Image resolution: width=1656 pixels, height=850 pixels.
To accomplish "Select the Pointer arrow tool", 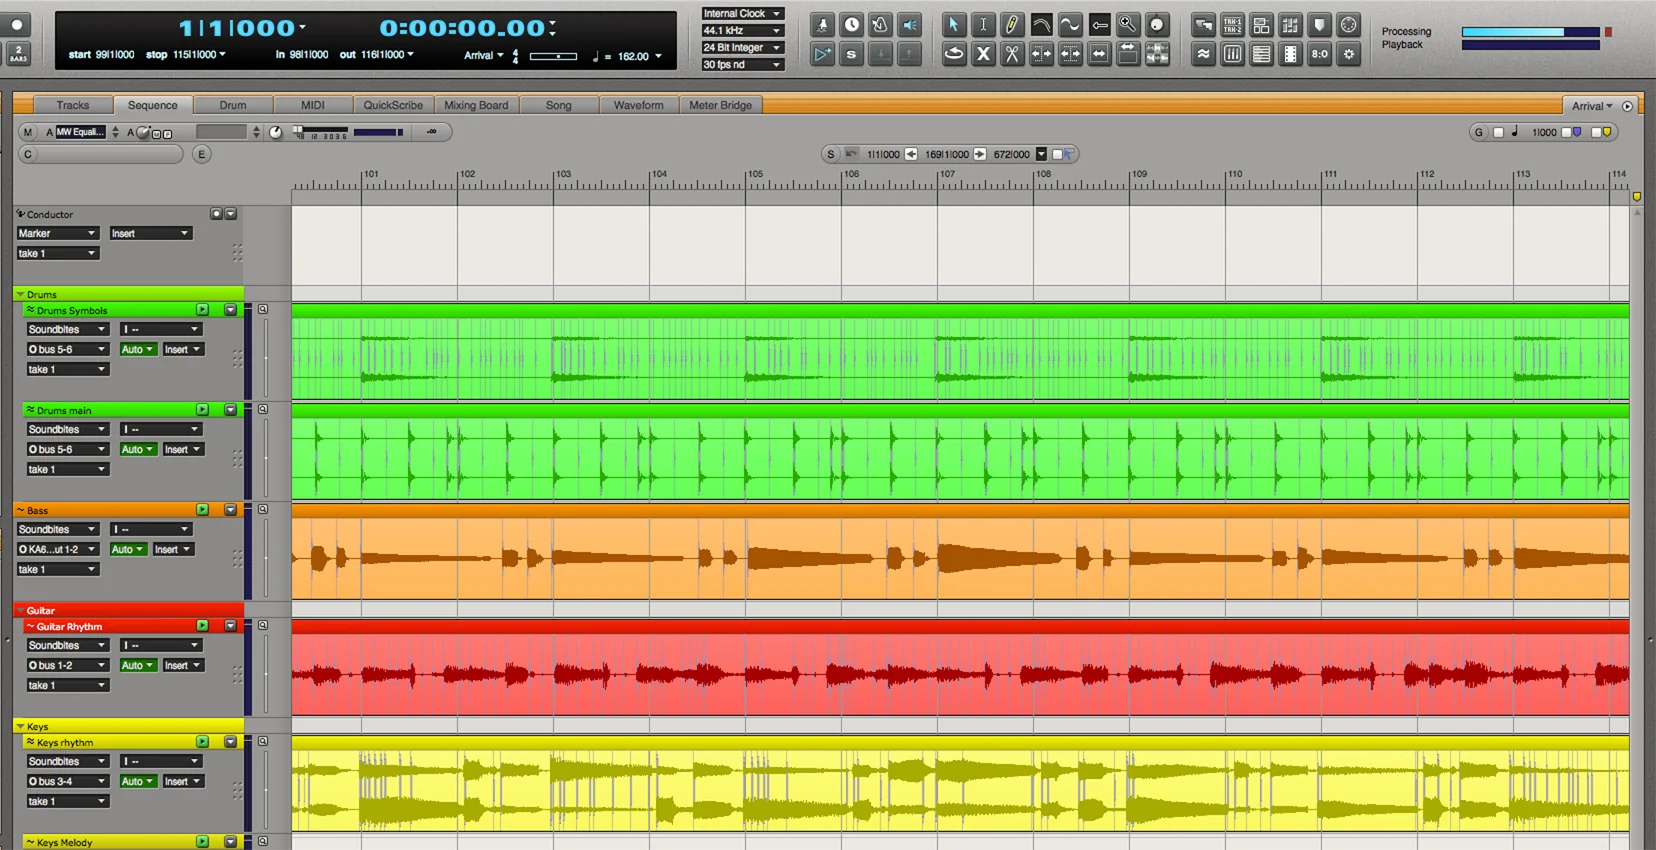I will (x=953, y=25).
